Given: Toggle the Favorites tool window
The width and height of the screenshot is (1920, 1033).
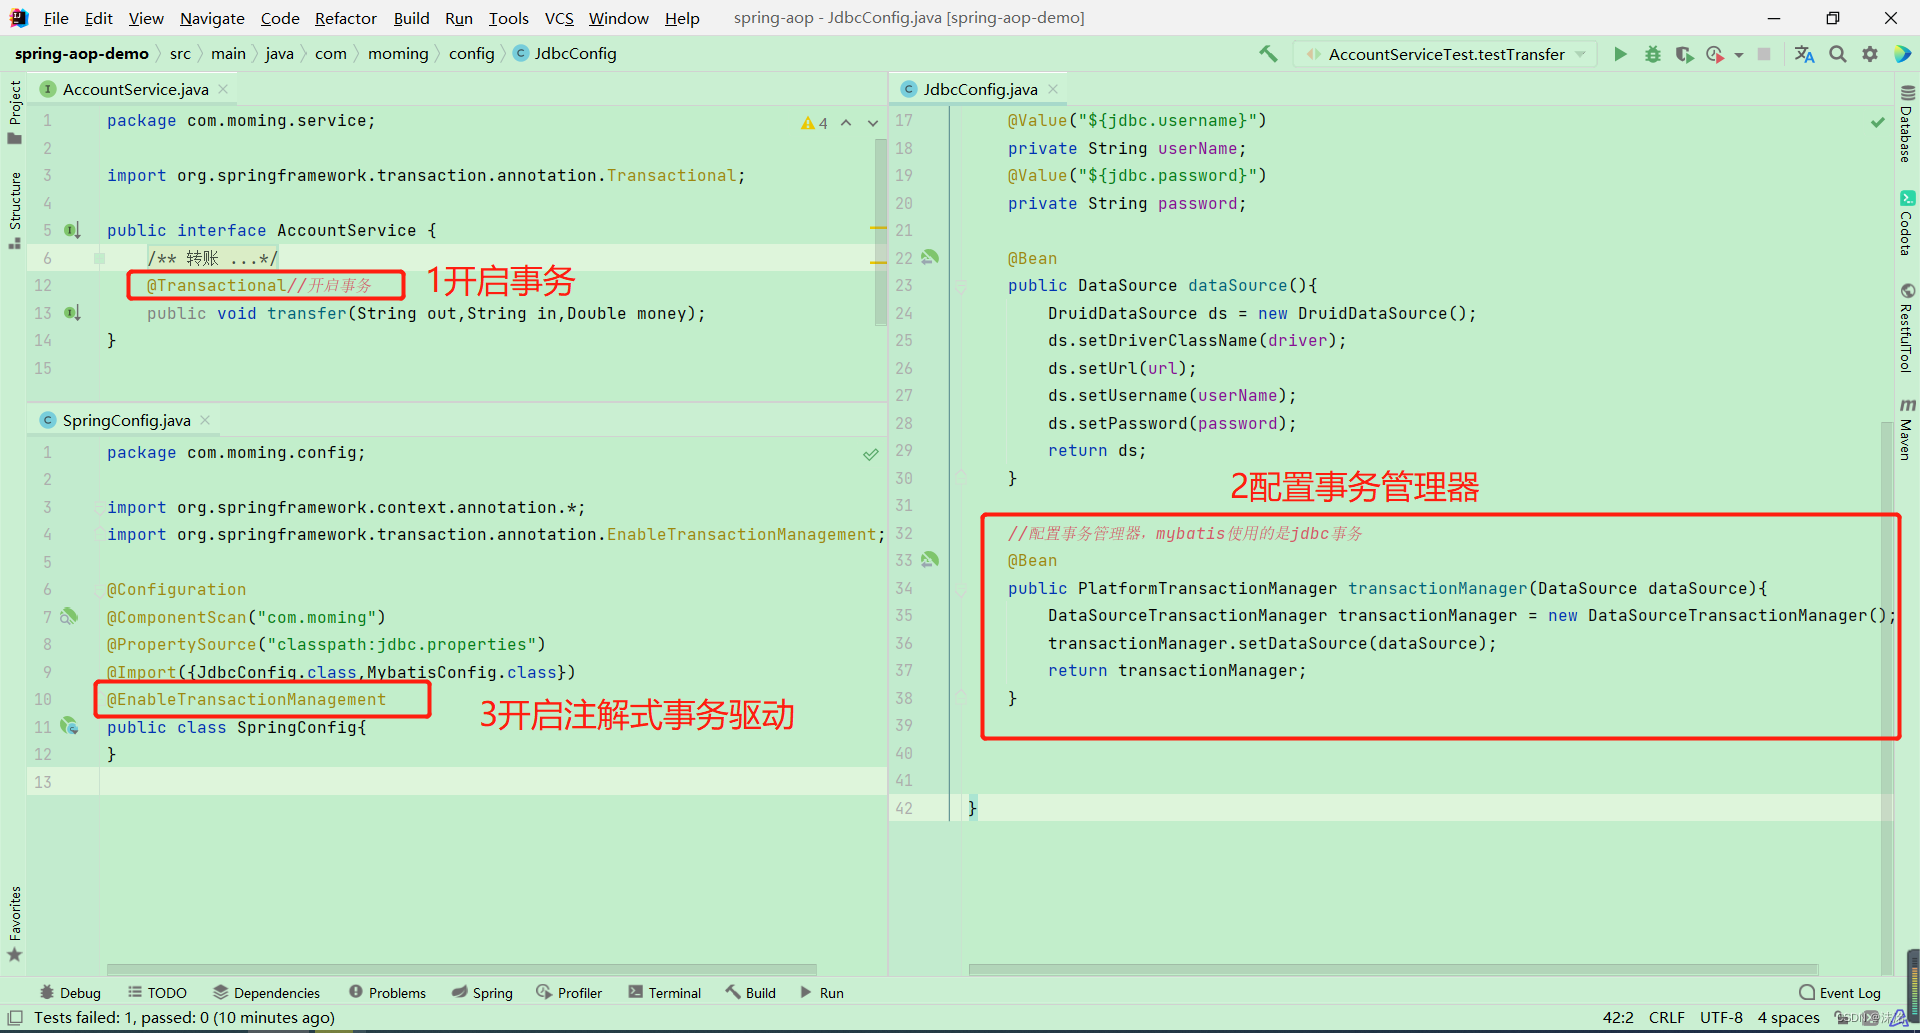Looking at the screenshot, I should point(14,923).
